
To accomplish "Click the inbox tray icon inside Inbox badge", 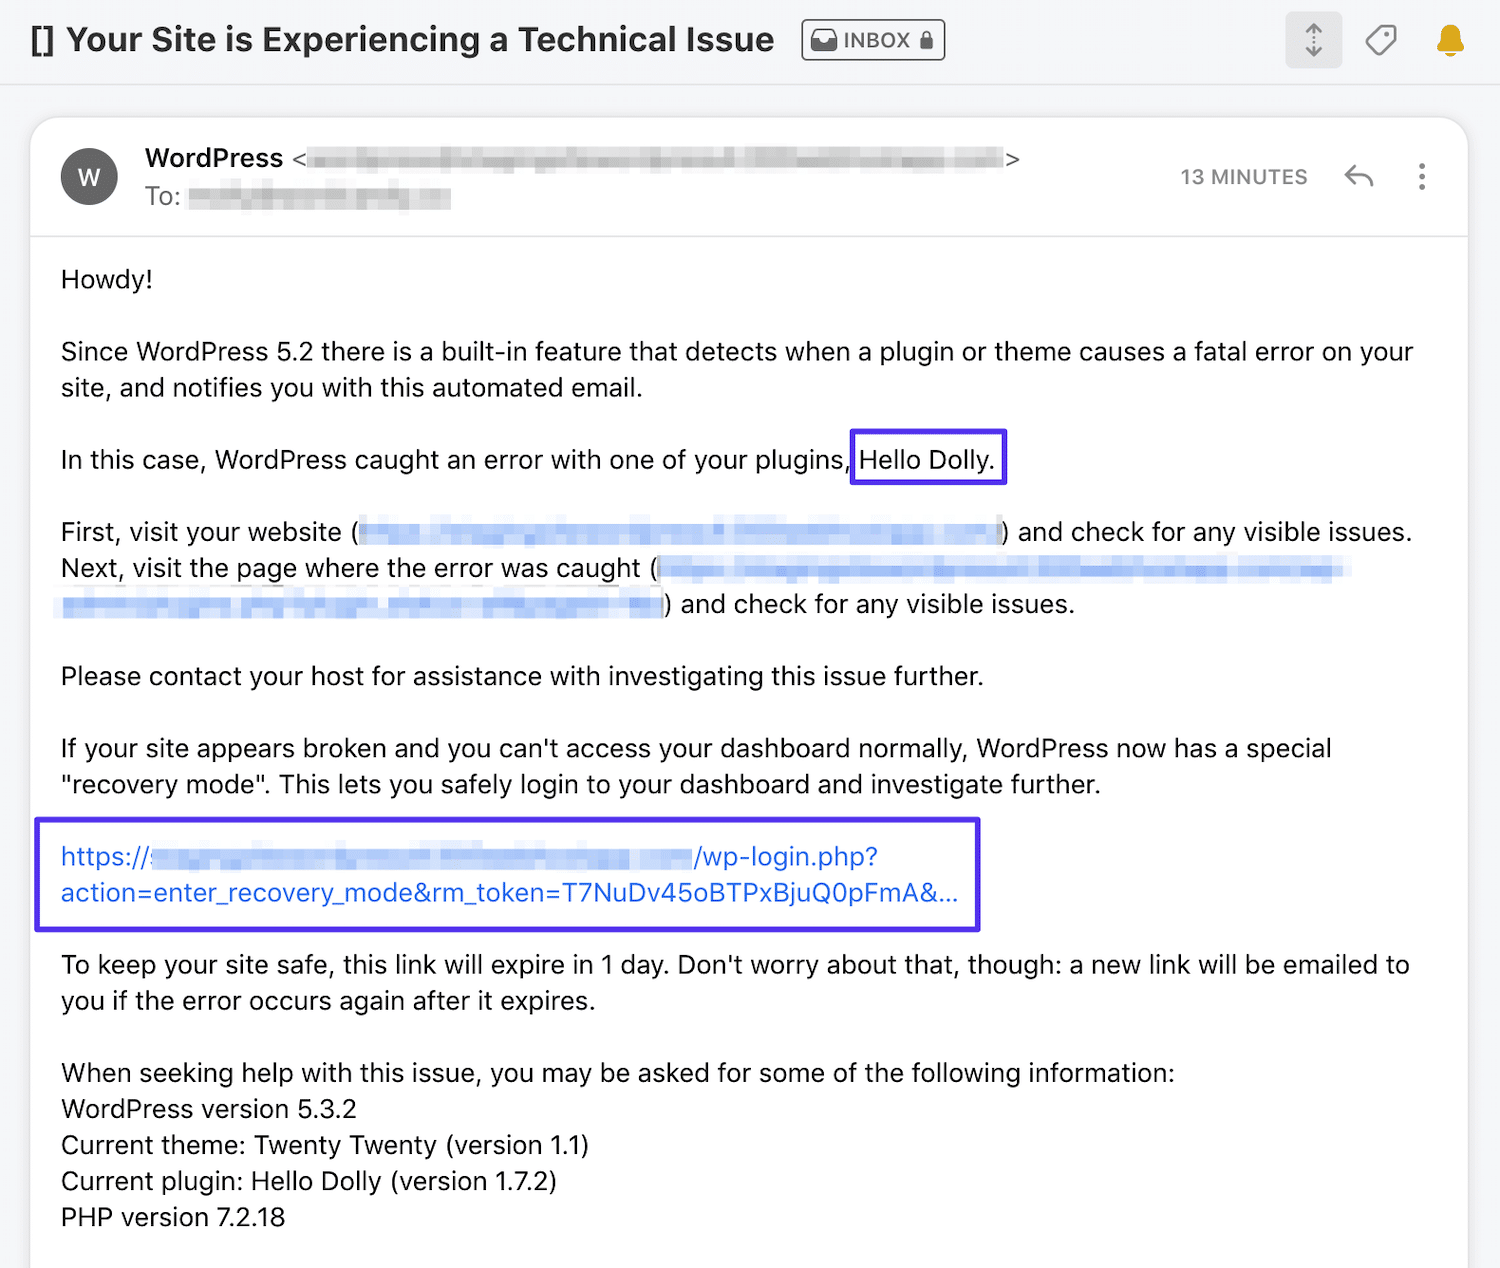I will (824, 39).
